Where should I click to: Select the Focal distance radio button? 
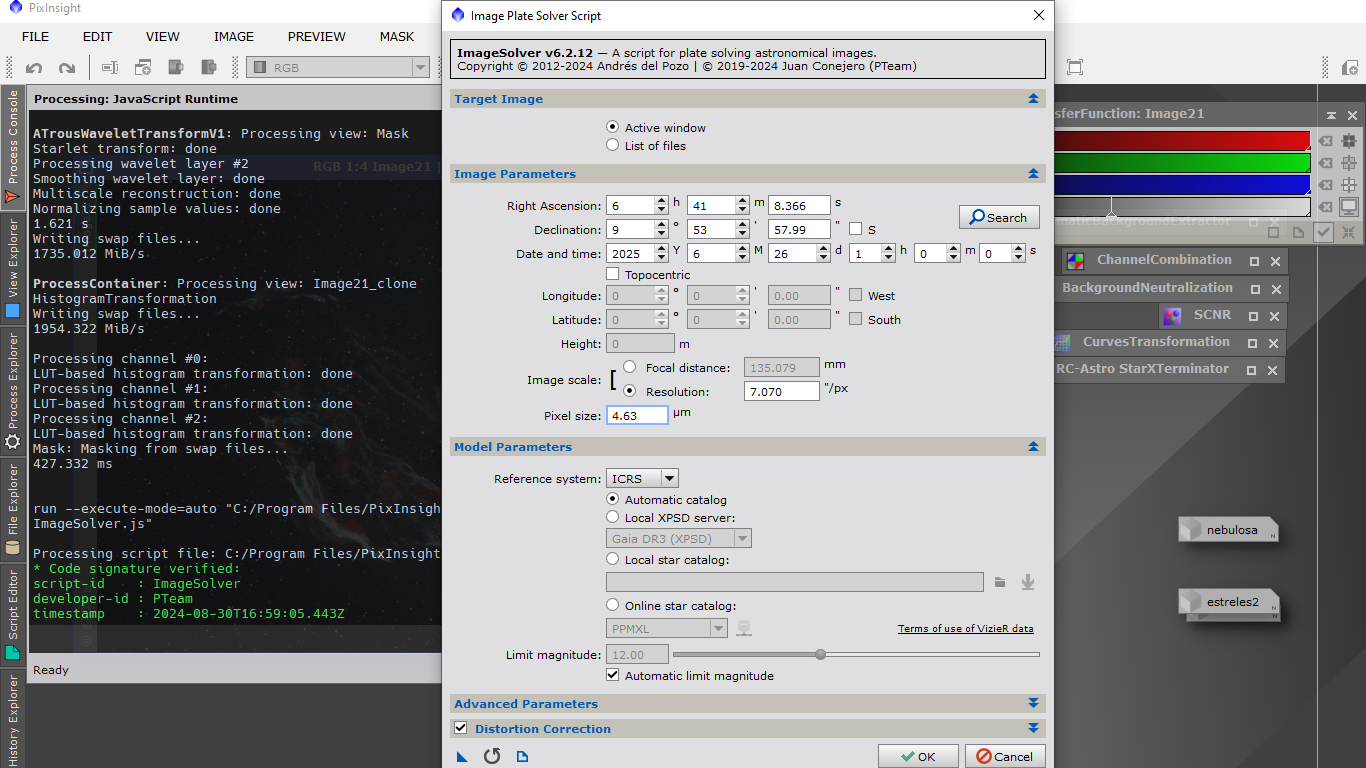(629, 367)
